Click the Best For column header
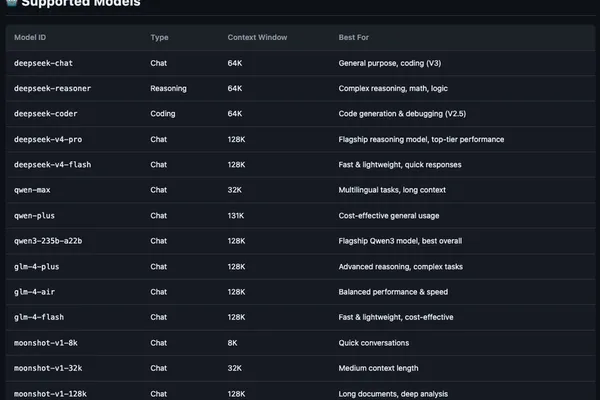The height and width of the screenshot is (400, 600). tap(354, 38)
